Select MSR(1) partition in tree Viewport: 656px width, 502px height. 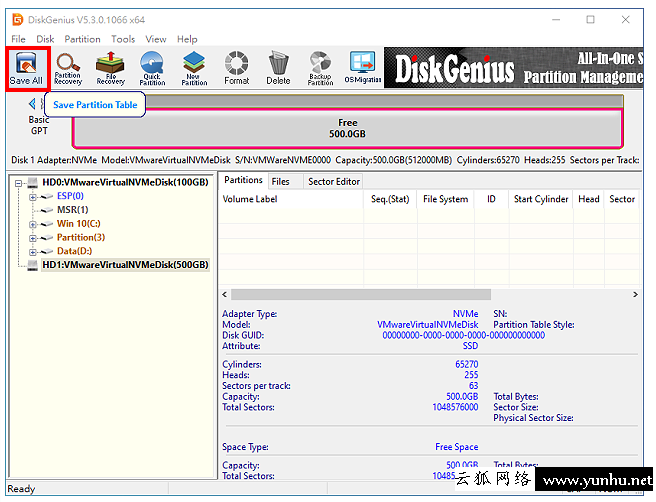point(73,210)
